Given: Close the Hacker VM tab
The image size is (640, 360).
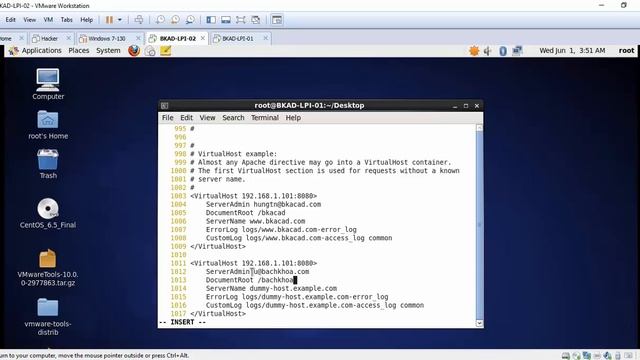Looking at the screenshot, I should click(69, 38).
